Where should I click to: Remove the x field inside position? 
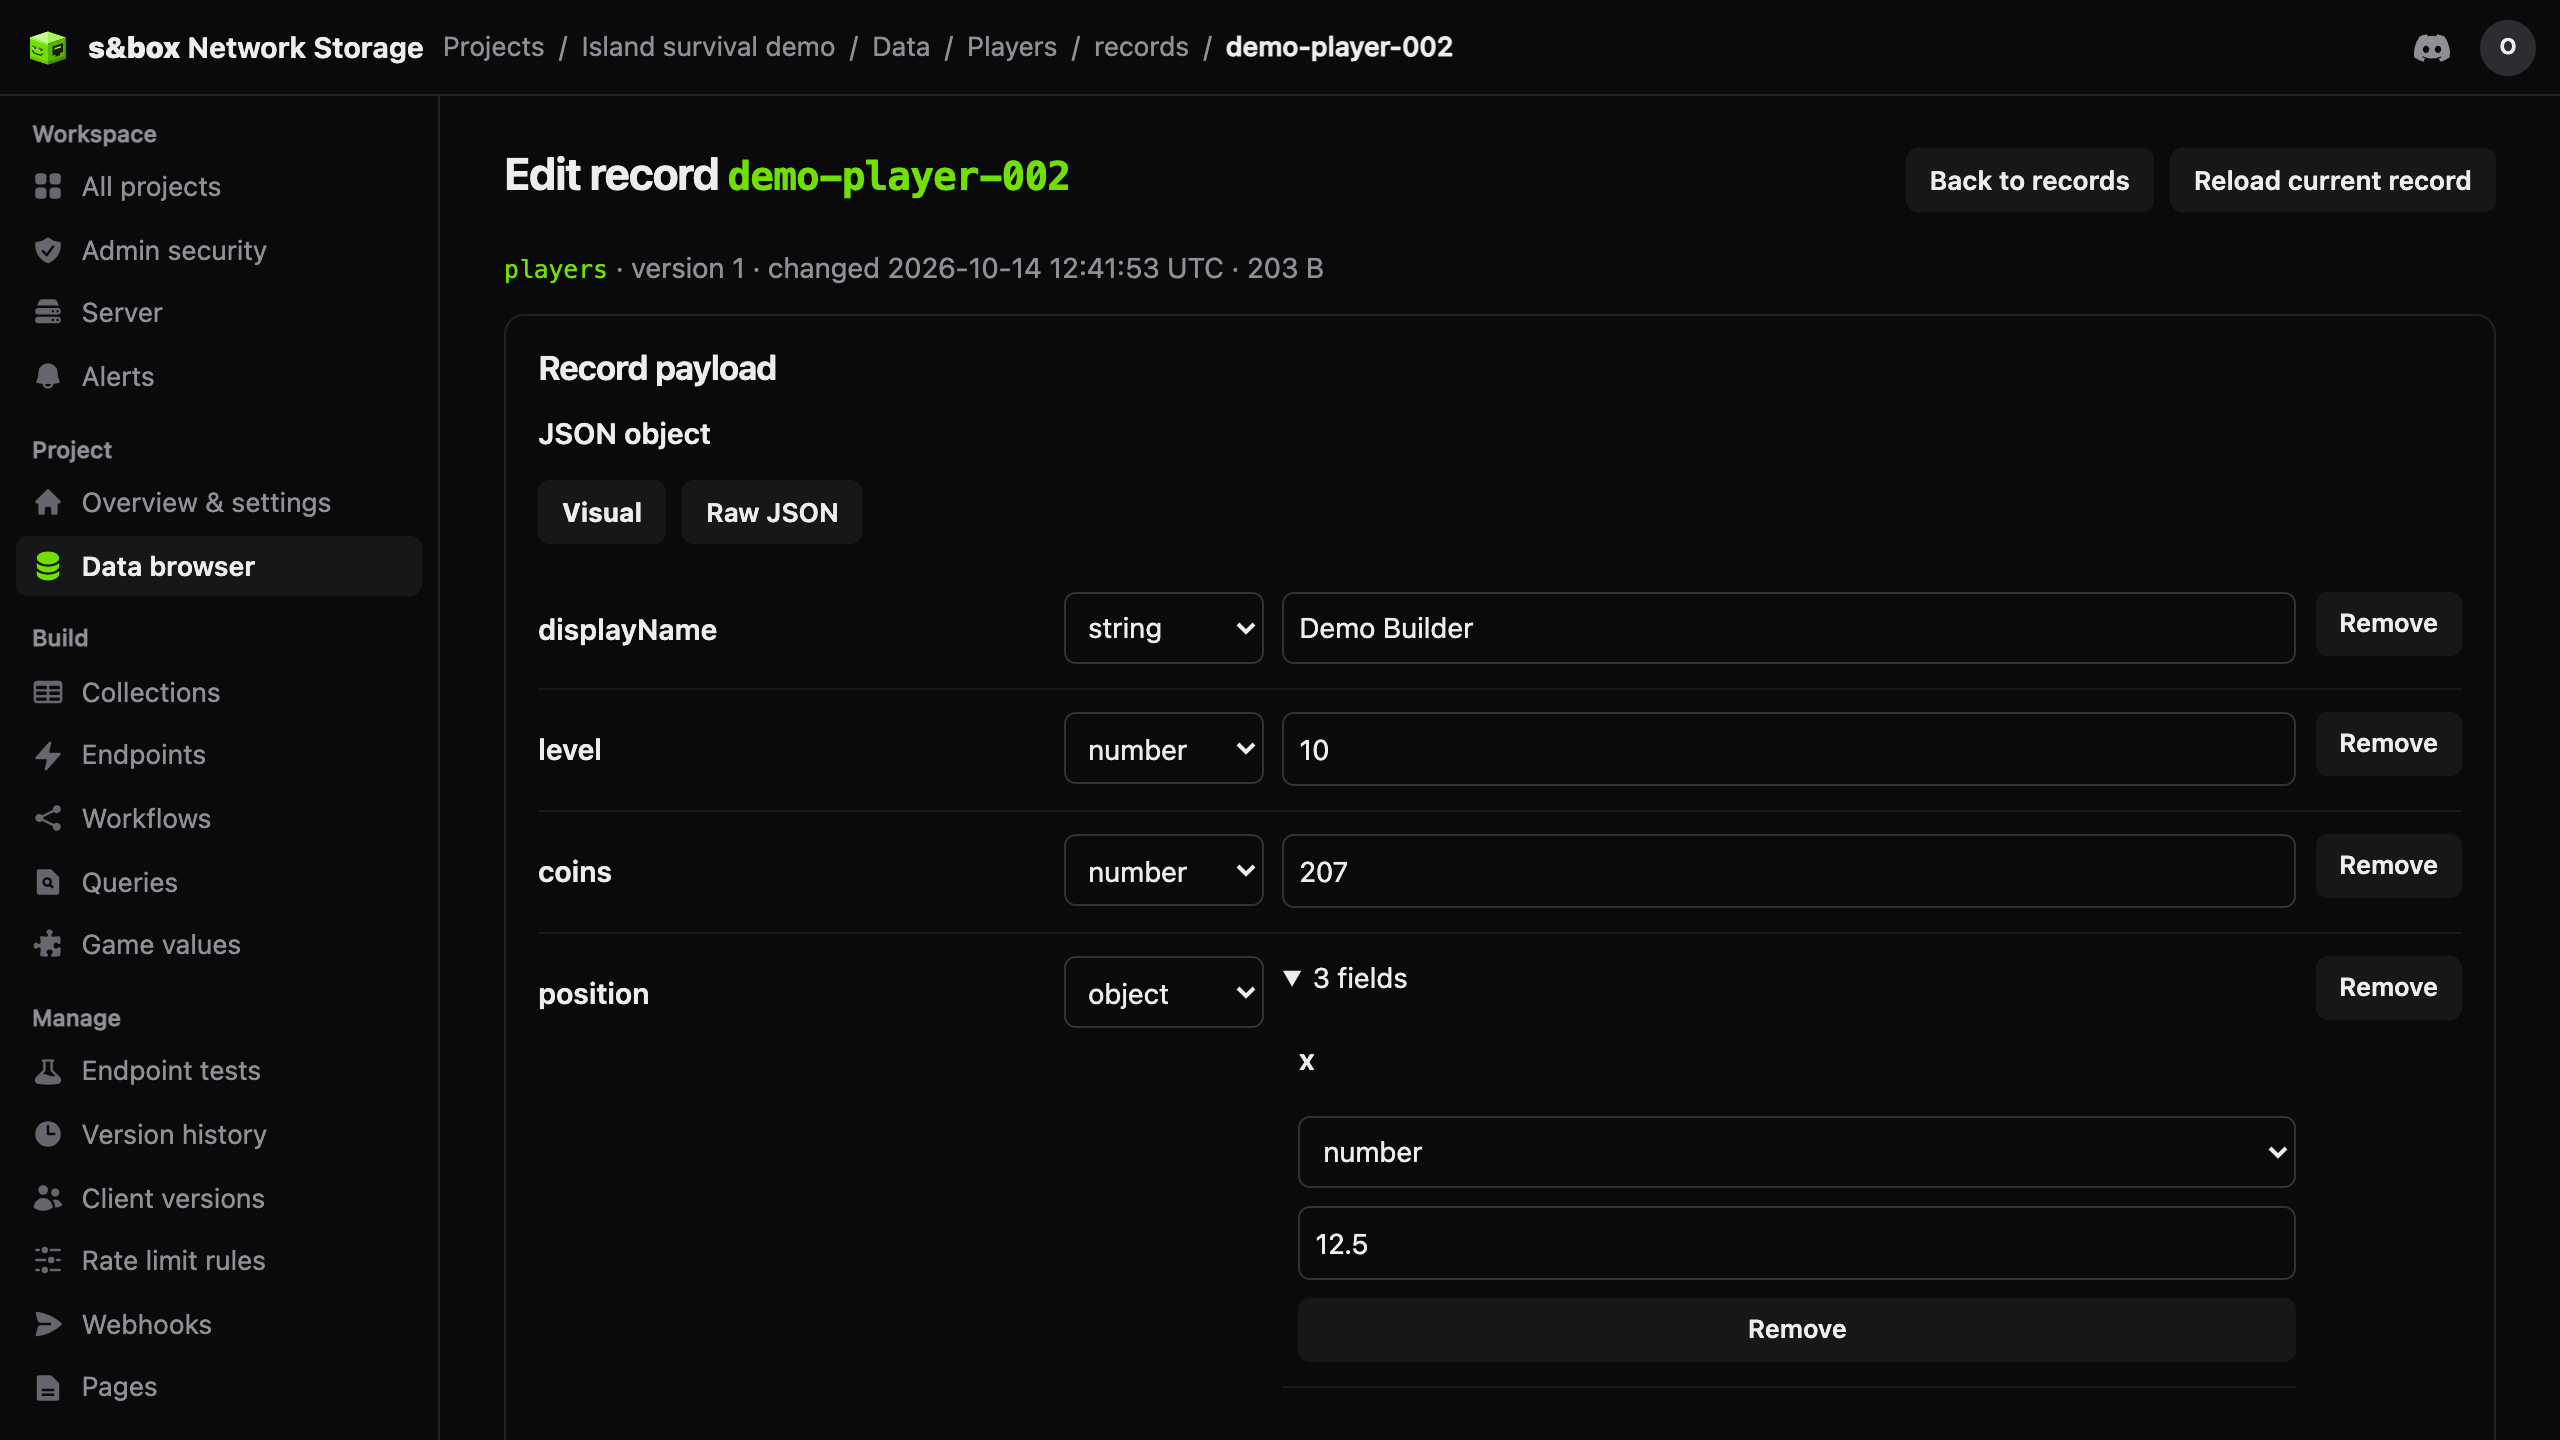coord(1796,1329)
